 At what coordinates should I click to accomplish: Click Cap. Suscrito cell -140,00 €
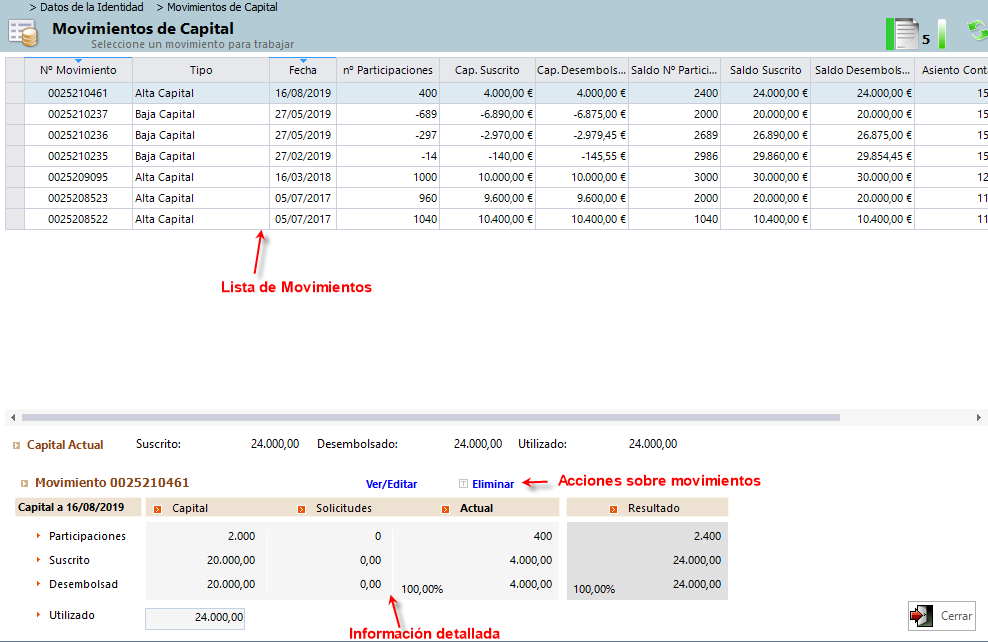(x=487, y=156)
